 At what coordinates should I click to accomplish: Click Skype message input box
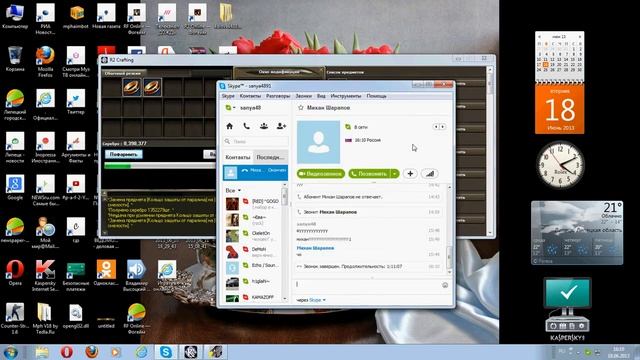click(367, 284)
